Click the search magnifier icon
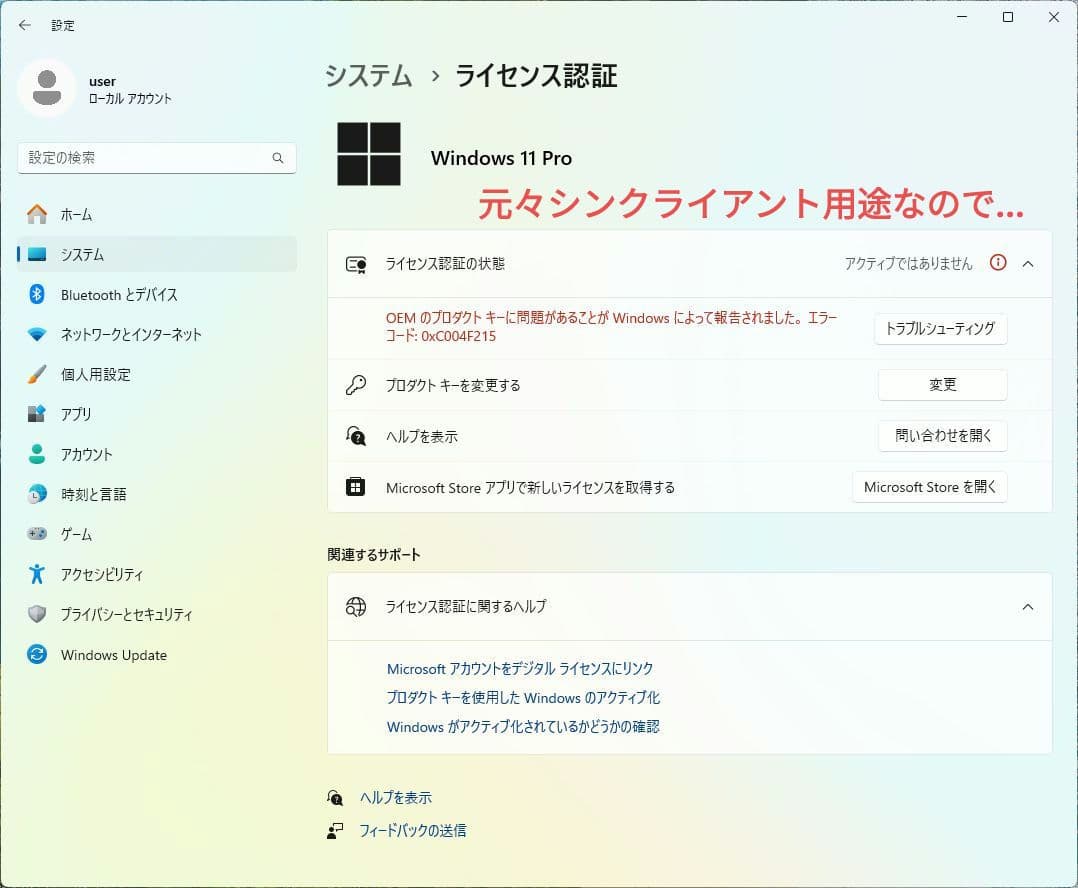 277,157
